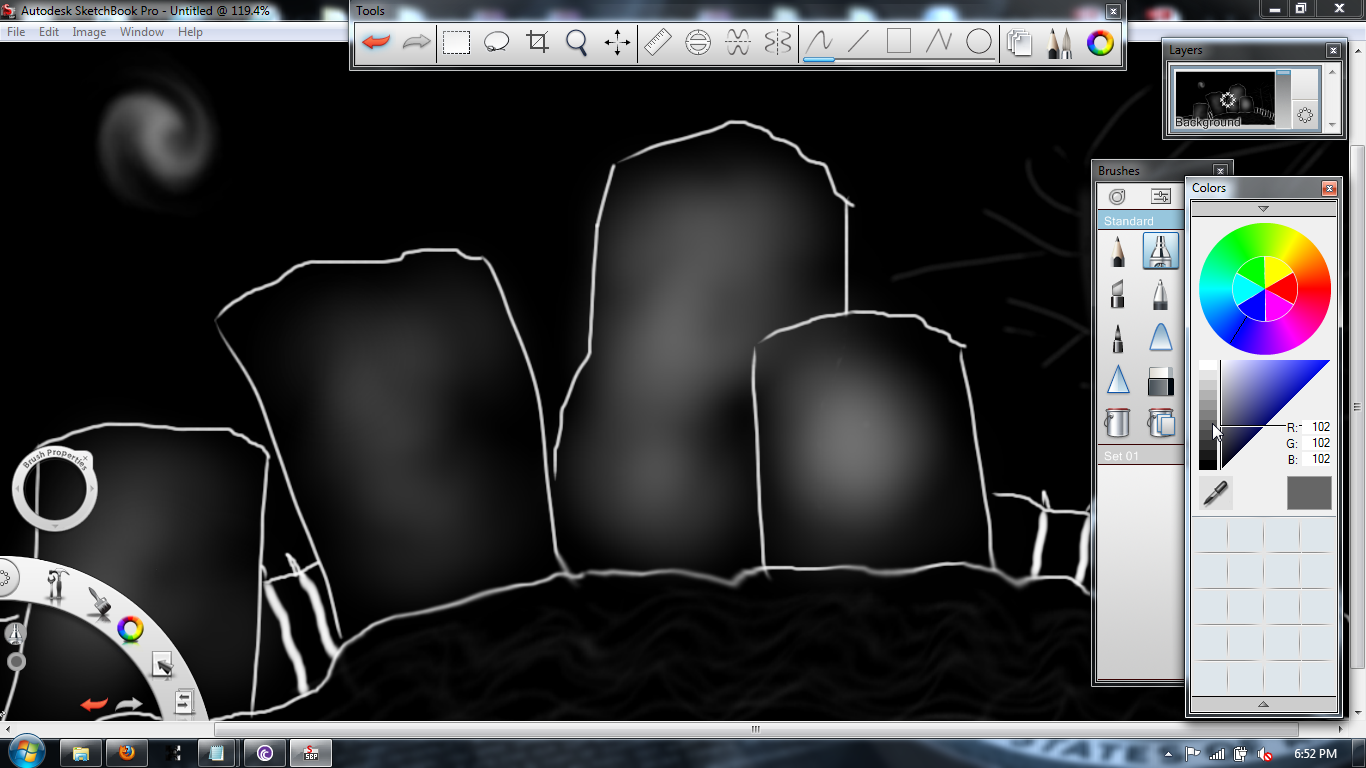The image size is (1366, 768).
Task: Close the Layers panel
Action: coord(1333,50)
